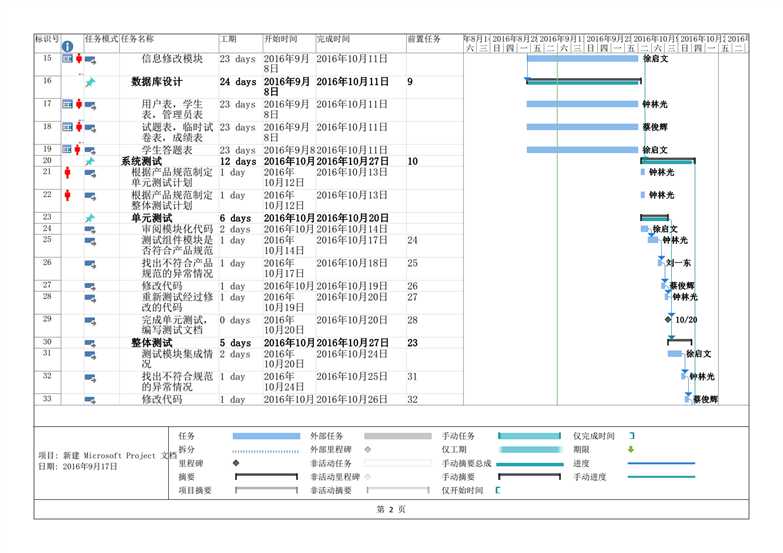
Task: Click the 0 days duration cell on row 29
Action: (235, 320)
